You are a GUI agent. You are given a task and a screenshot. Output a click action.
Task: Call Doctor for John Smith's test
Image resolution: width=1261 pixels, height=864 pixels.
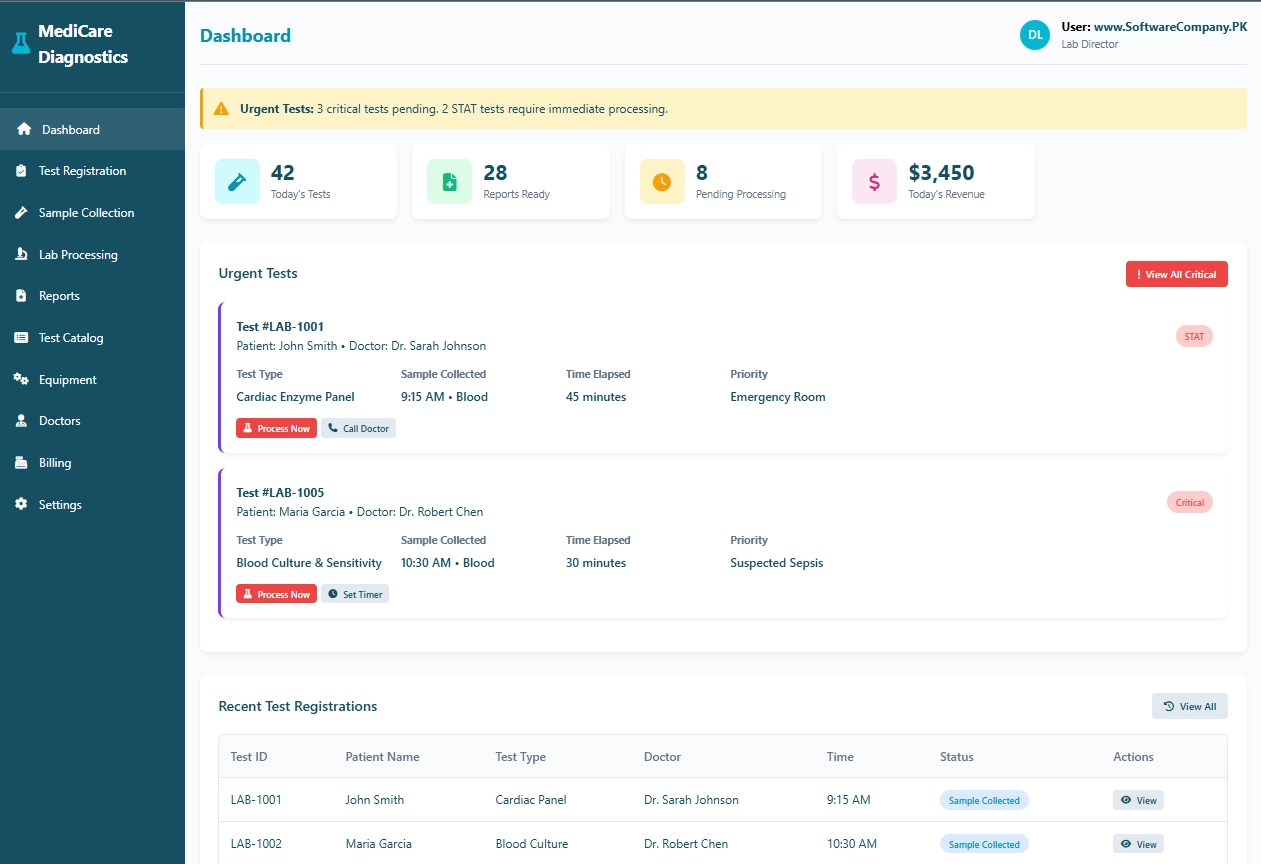[358, 428]
